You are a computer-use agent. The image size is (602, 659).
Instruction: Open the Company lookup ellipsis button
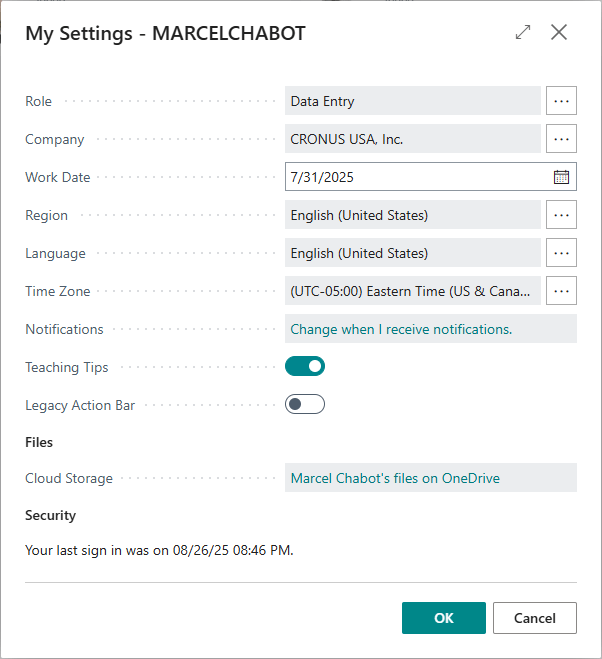click(561, 139)
